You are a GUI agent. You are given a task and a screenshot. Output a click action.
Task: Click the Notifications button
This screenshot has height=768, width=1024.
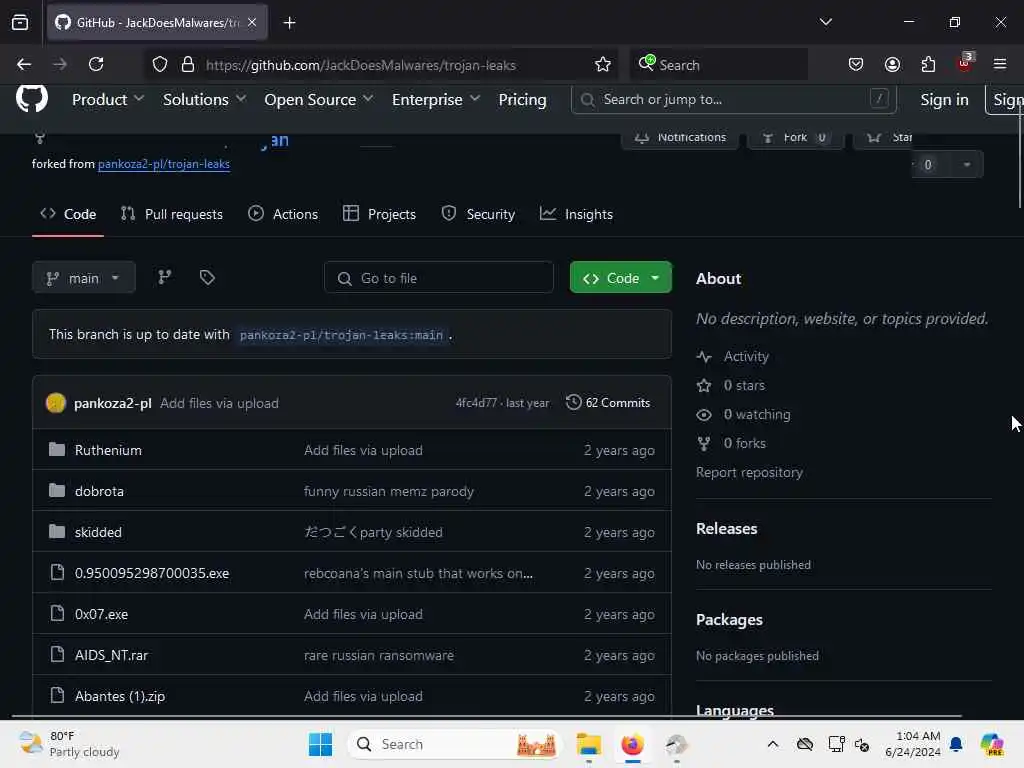point(680,138)
